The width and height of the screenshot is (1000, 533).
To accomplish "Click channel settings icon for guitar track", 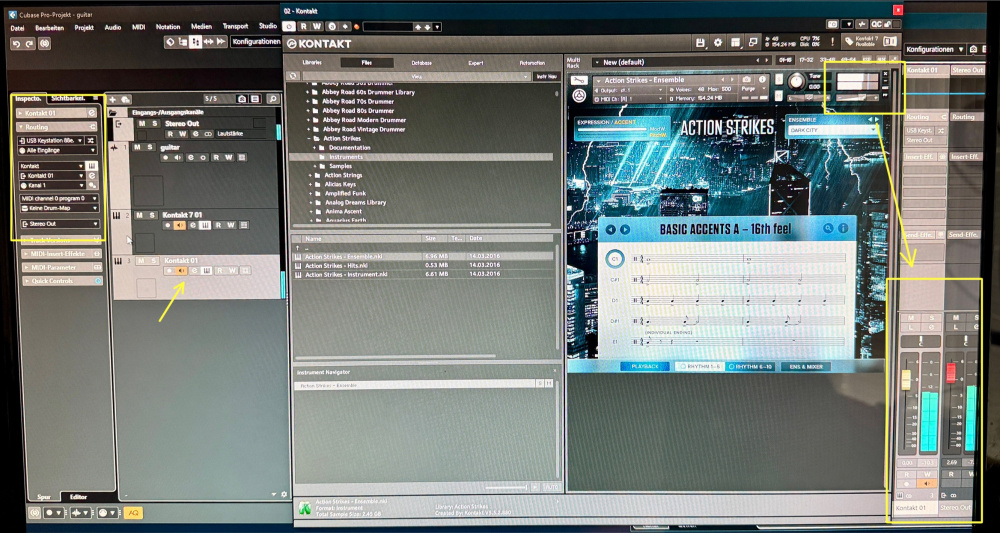I will (190, 157).
